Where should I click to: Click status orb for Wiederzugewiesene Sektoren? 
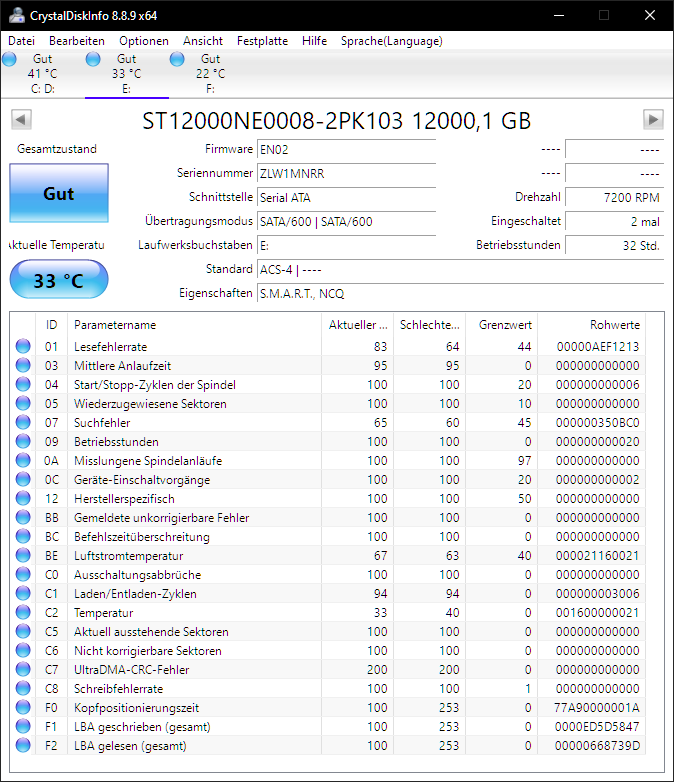click(x=23, y=403)
